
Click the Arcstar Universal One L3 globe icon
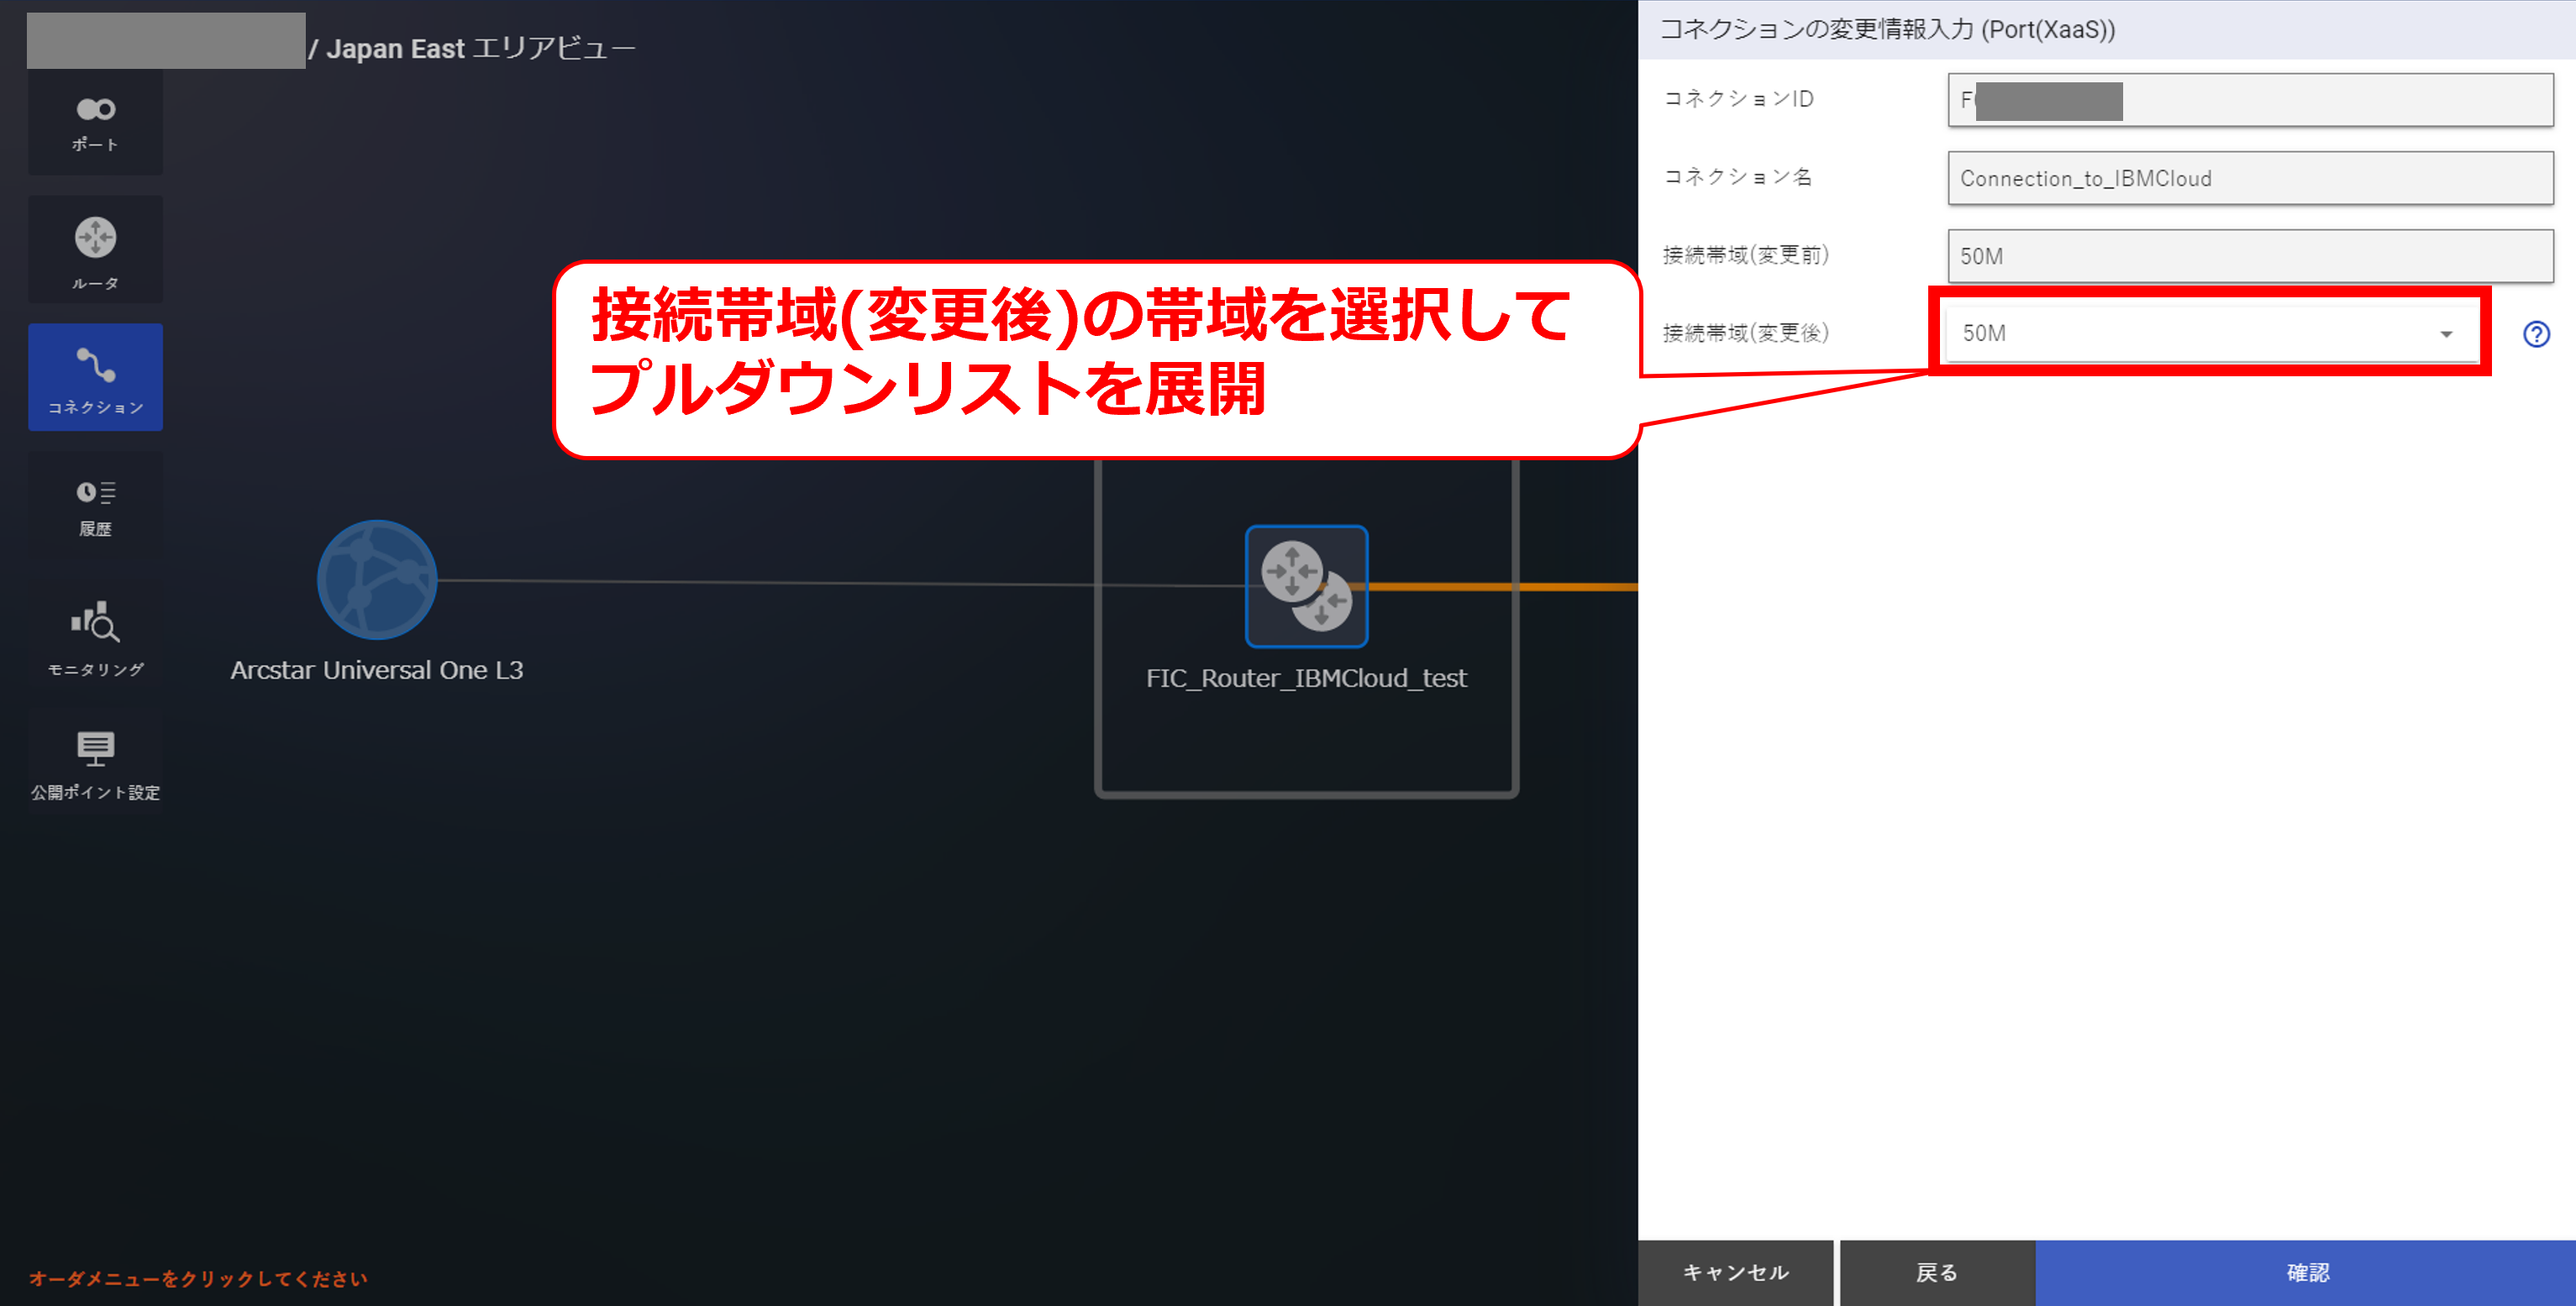376,580
